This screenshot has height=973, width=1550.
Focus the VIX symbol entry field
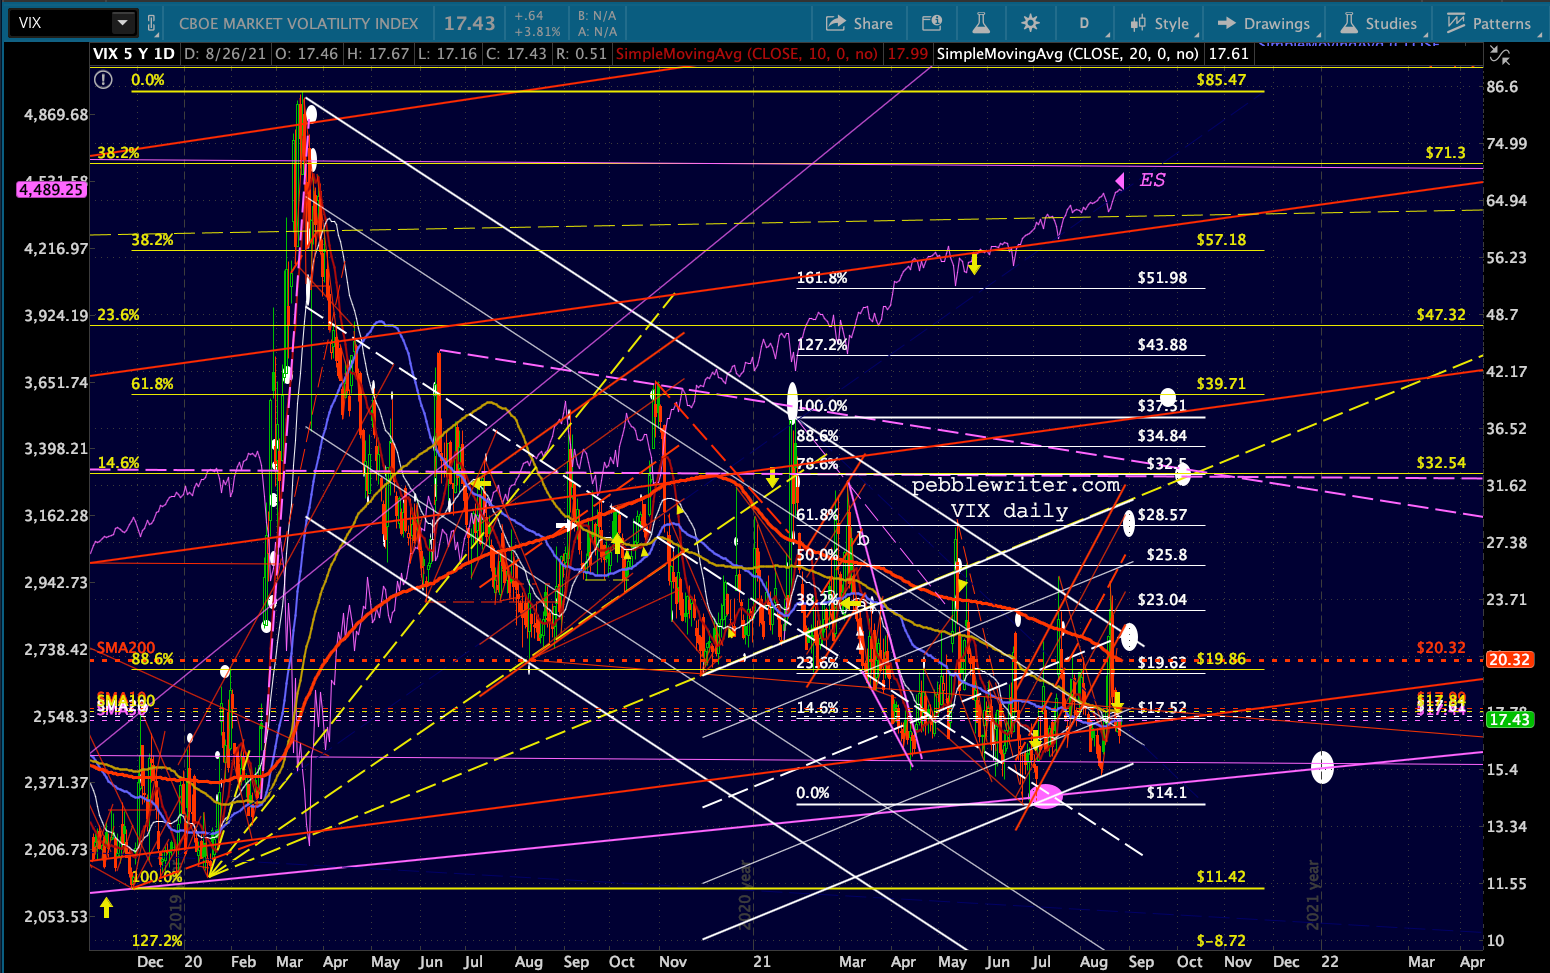pos(62,22)
